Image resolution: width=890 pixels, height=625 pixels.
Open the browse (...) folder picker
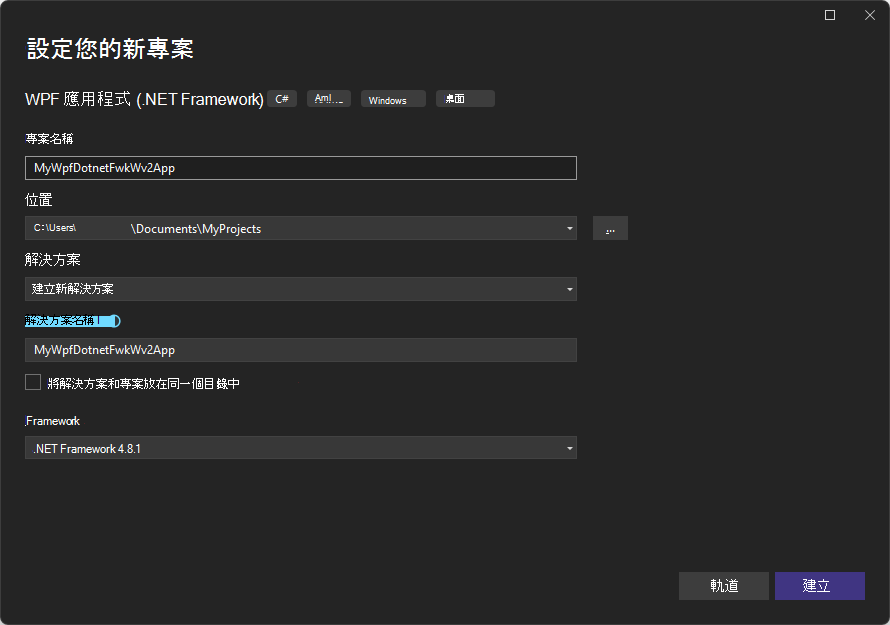(x=610, y=228)
